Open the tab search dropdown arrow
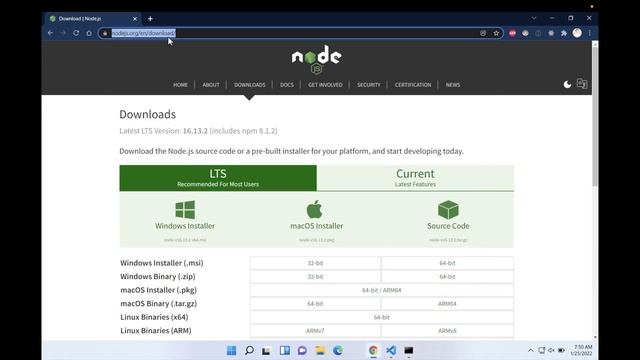 pos(533,18)
